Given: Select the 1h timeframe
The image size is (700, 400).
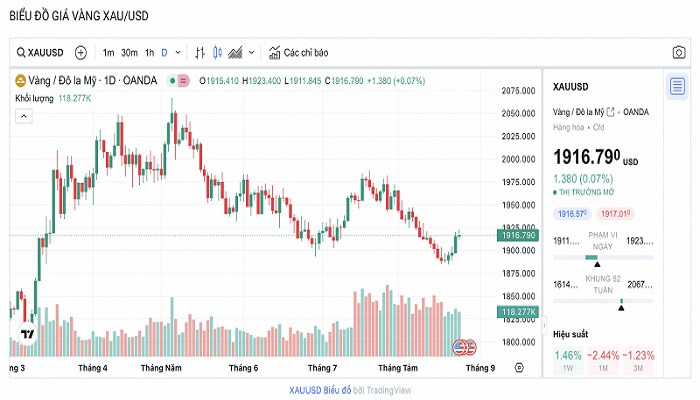Looking at the screenshot, I should point(150,52).
